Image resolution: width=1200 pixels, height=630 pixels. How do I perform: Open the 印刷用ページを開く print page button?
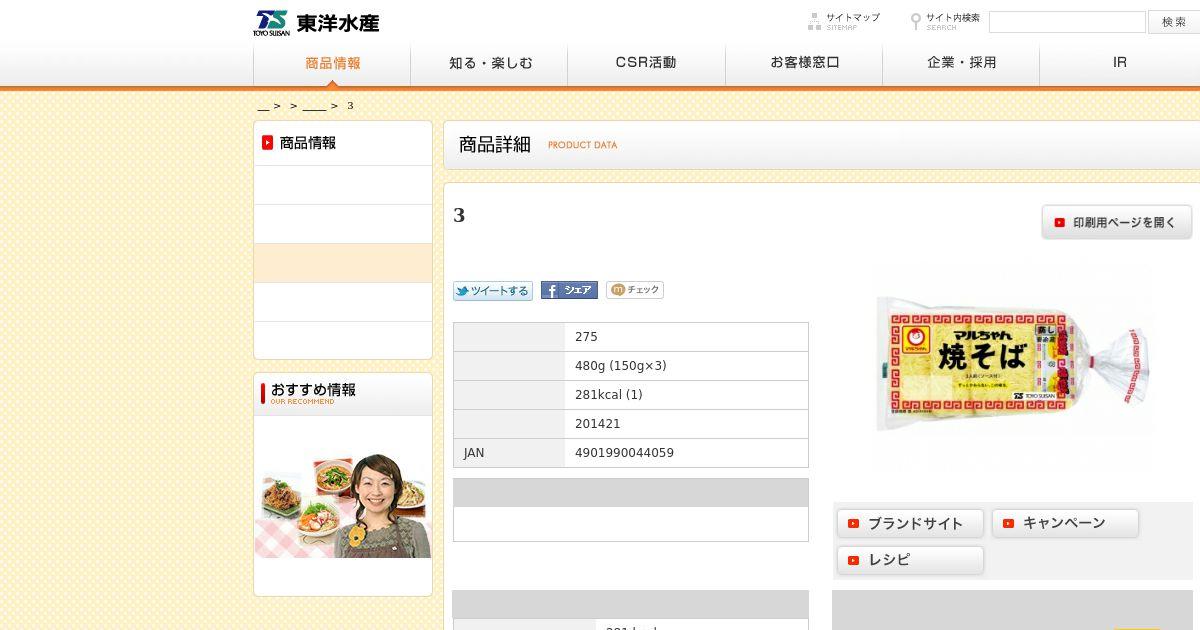1117,222
